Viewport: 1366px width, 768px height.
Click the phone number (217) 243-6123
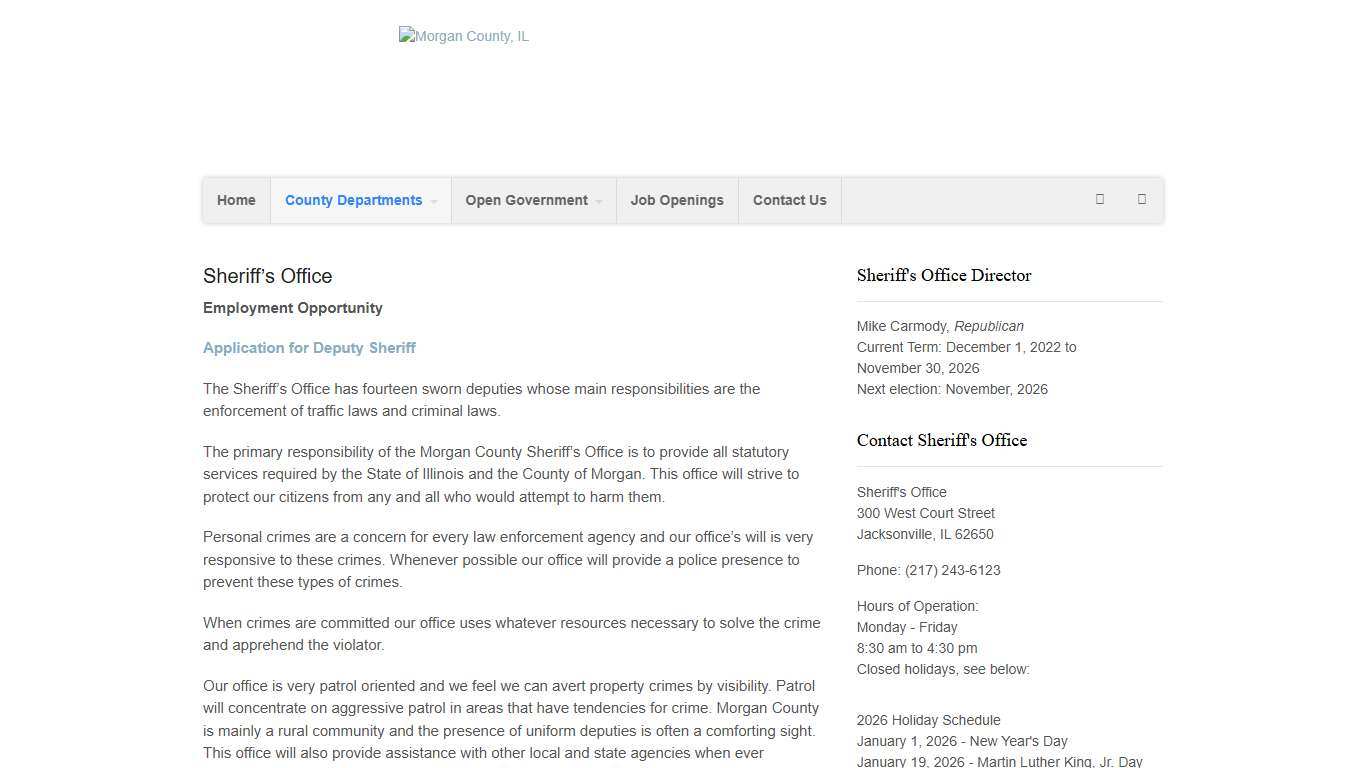952,570
